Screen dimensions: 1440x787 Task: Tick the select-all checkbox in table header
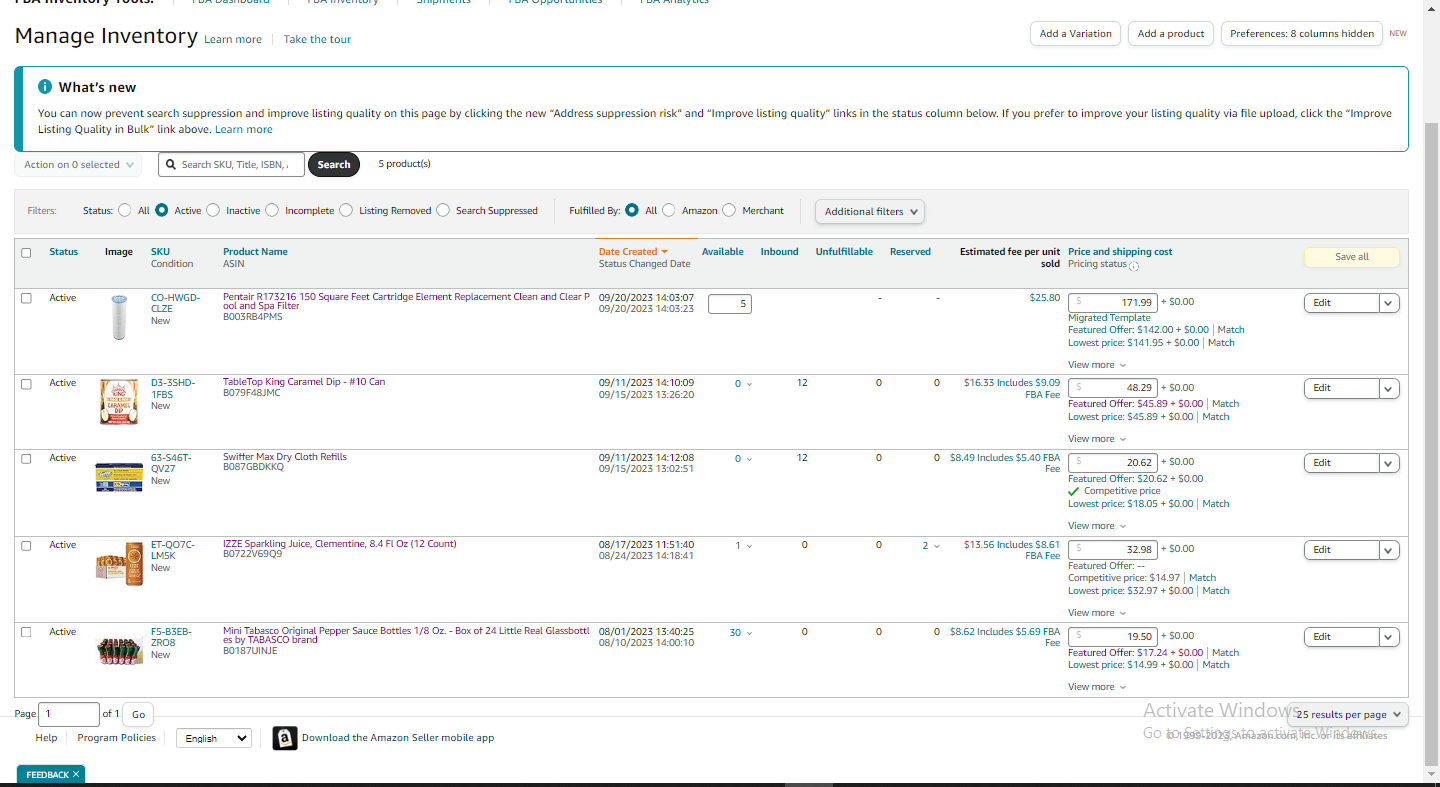coord(26,253)
